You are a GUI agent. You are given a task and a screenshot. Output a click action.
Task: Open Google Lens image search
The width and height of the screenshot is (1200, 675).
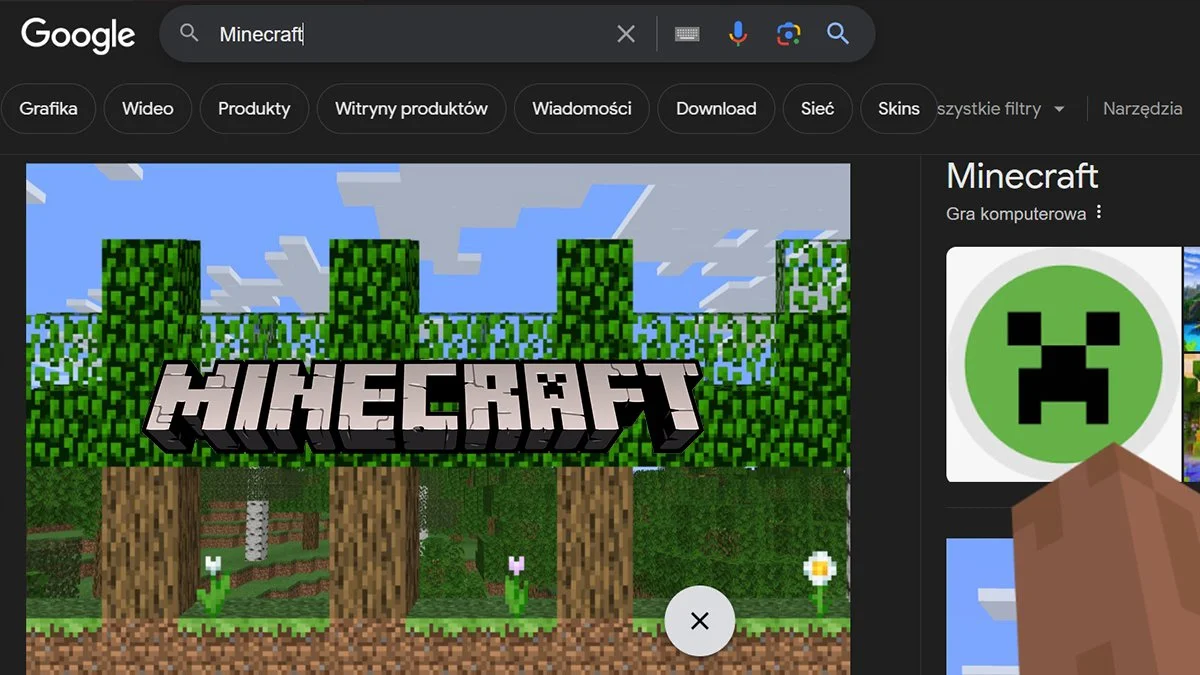coord(789,33)
